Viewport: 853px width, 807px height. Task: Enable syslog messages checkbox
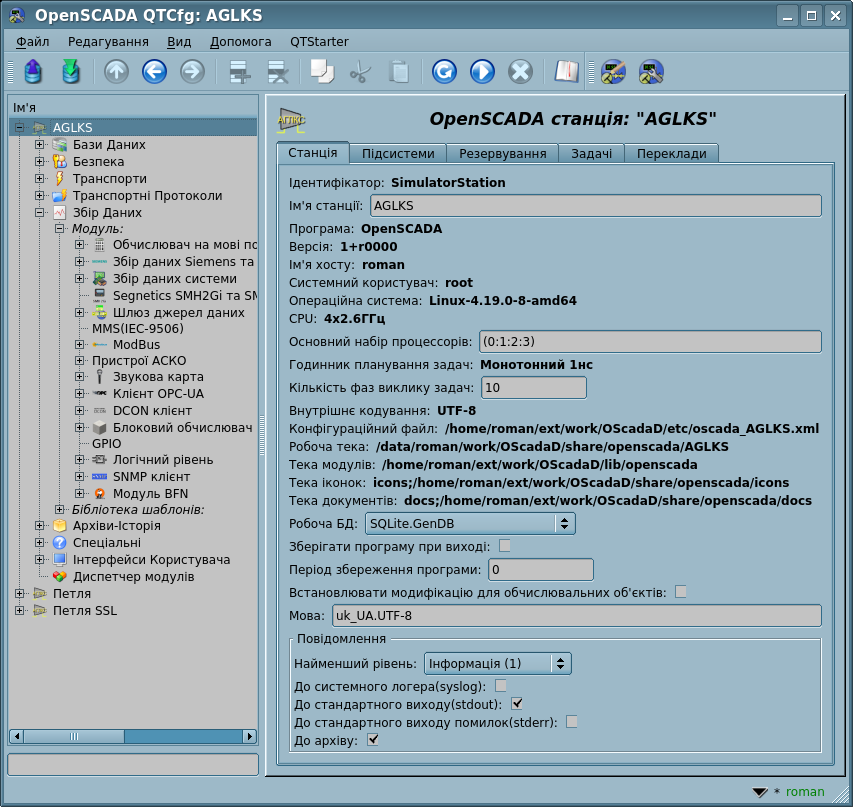coord(501,685)
